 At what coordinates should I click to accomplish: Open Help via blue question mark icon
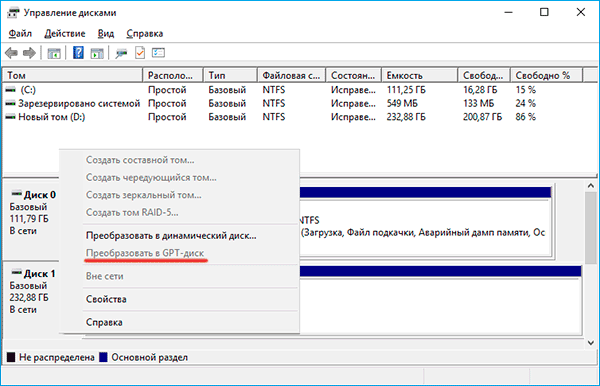pyautogui.click(x=78, y=53)
